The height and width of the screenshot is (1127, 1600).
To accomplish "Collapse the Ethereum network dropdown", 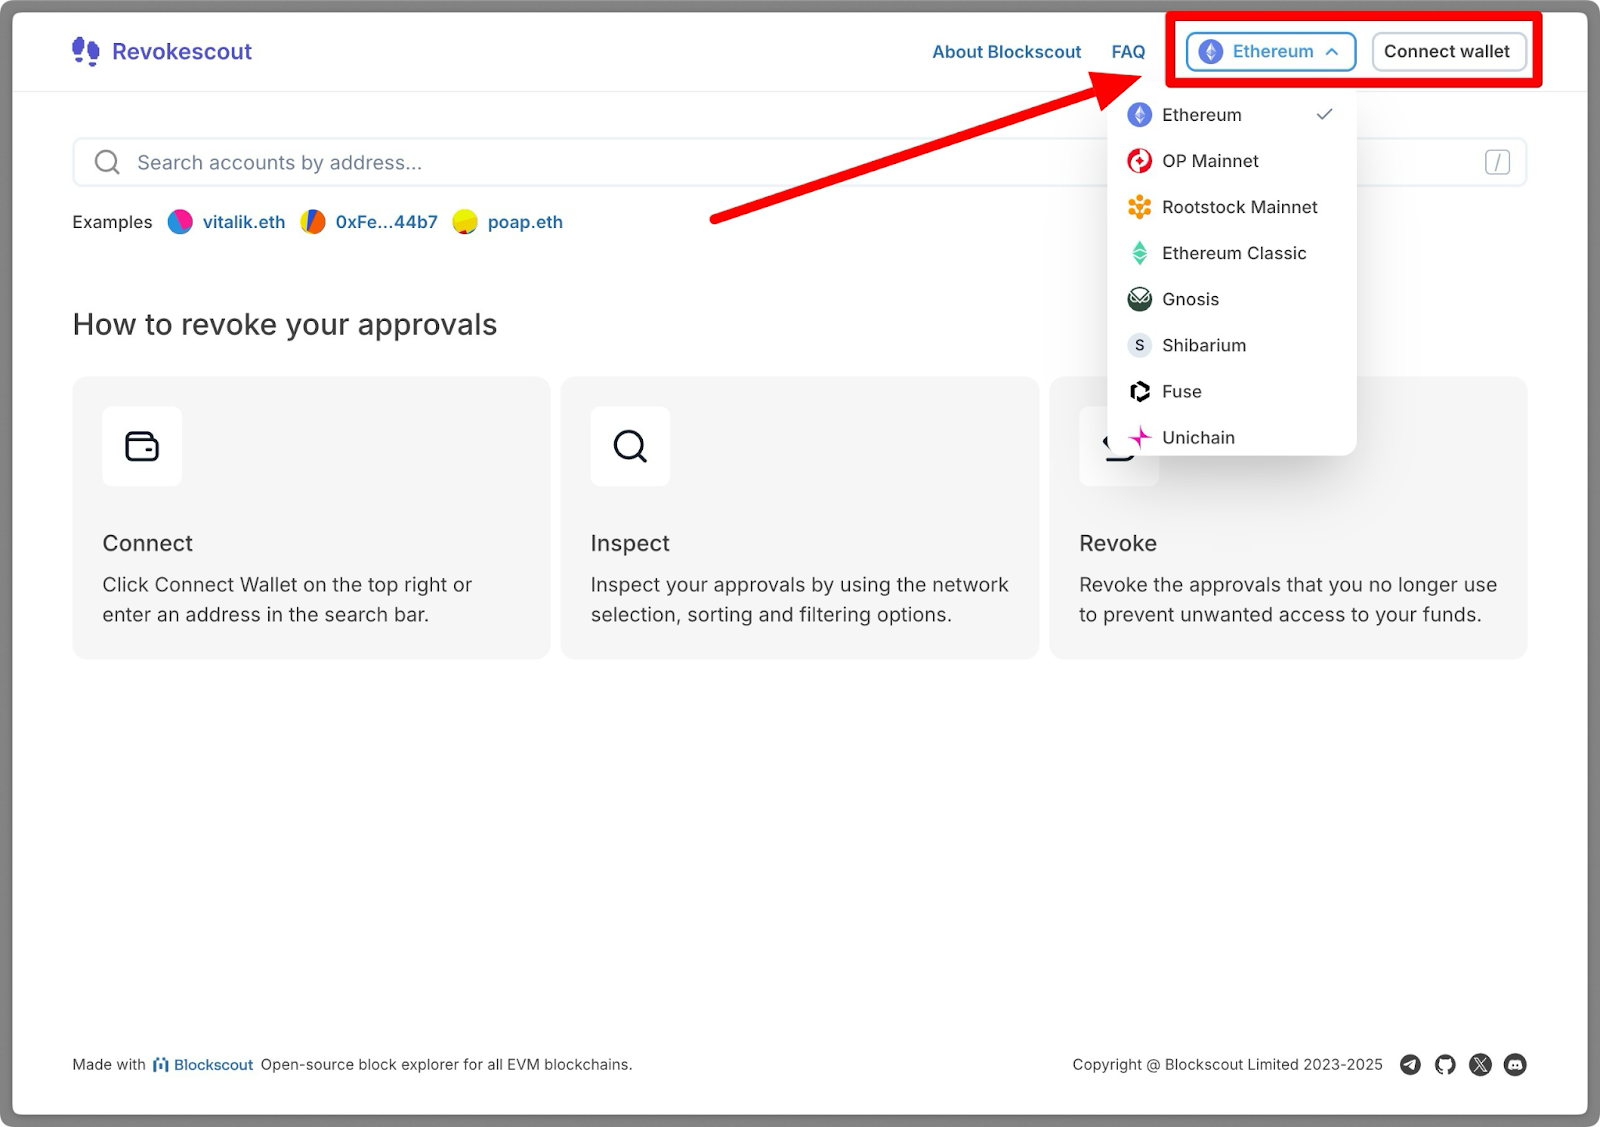I will (1271, 52).
